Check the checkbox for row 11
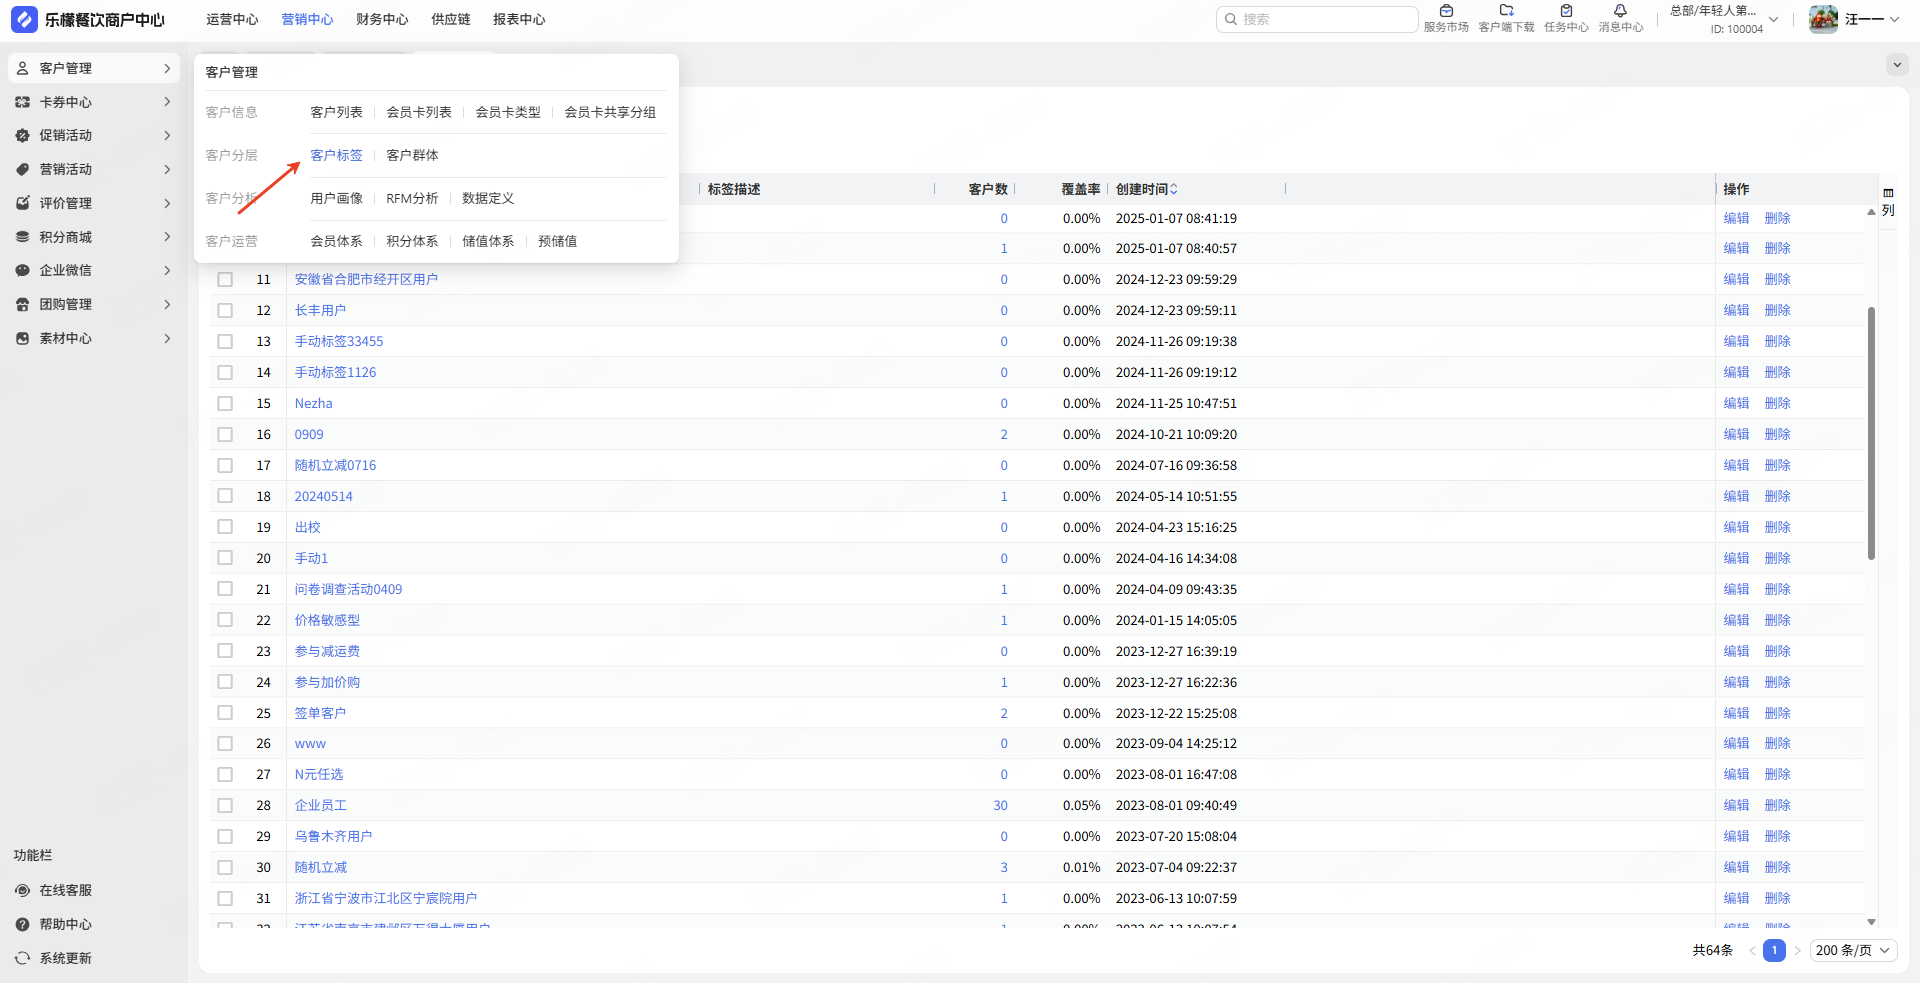This screenshot has height=983, width=1920. coord(225,280)
